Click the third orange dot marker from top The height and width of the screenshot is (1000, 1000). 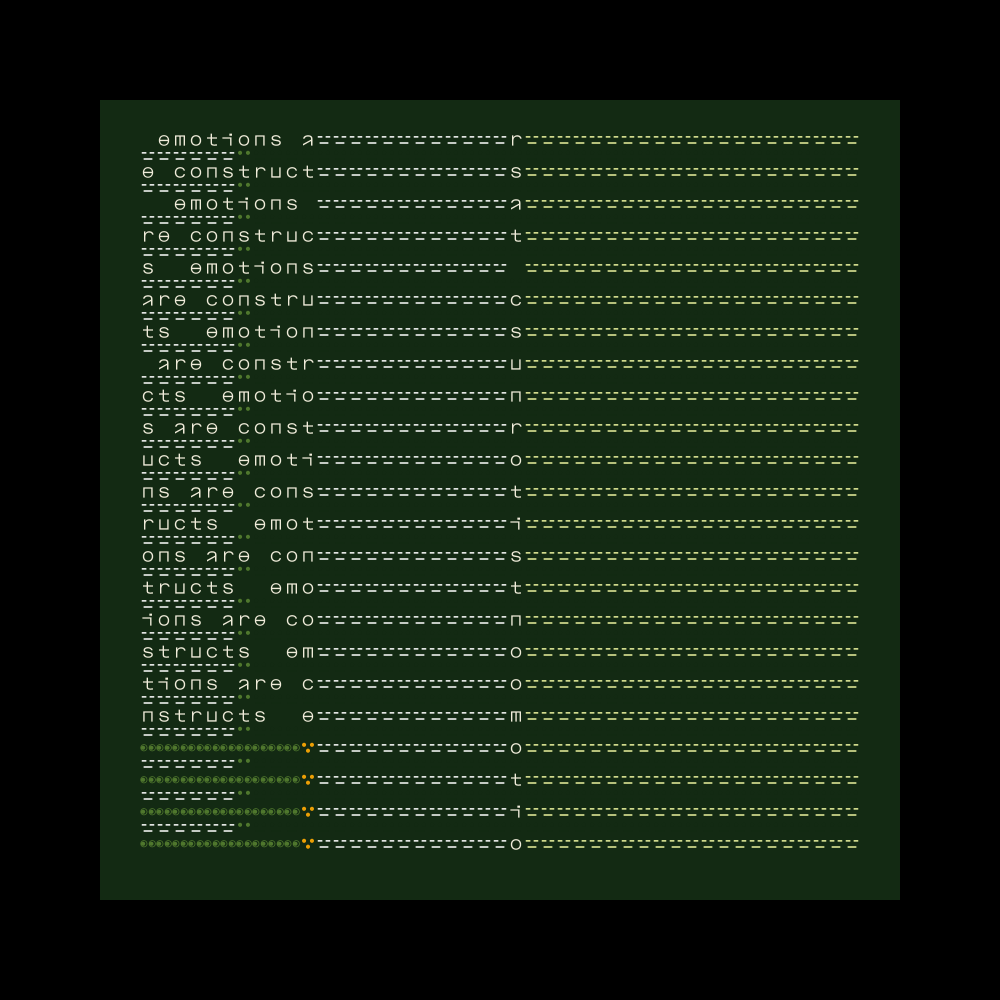click(x=308, y=811)
